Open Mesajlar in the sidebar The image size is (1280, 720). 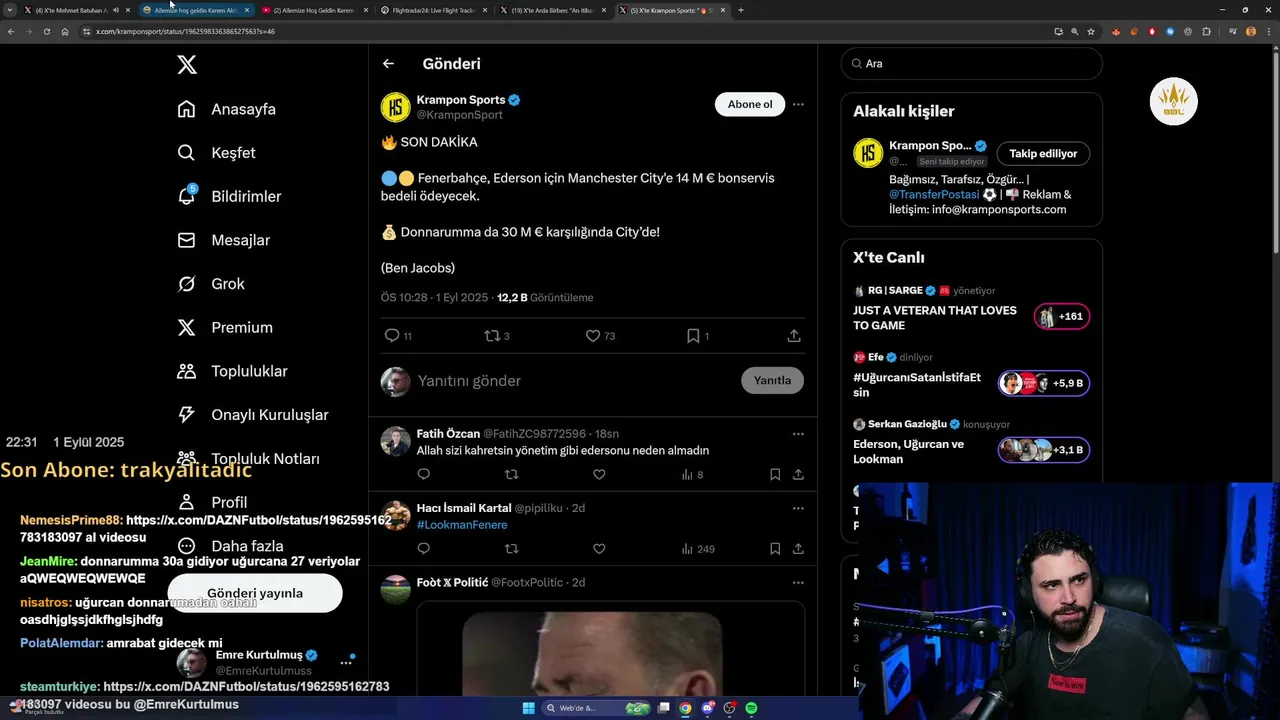click(x=223, y=240)
